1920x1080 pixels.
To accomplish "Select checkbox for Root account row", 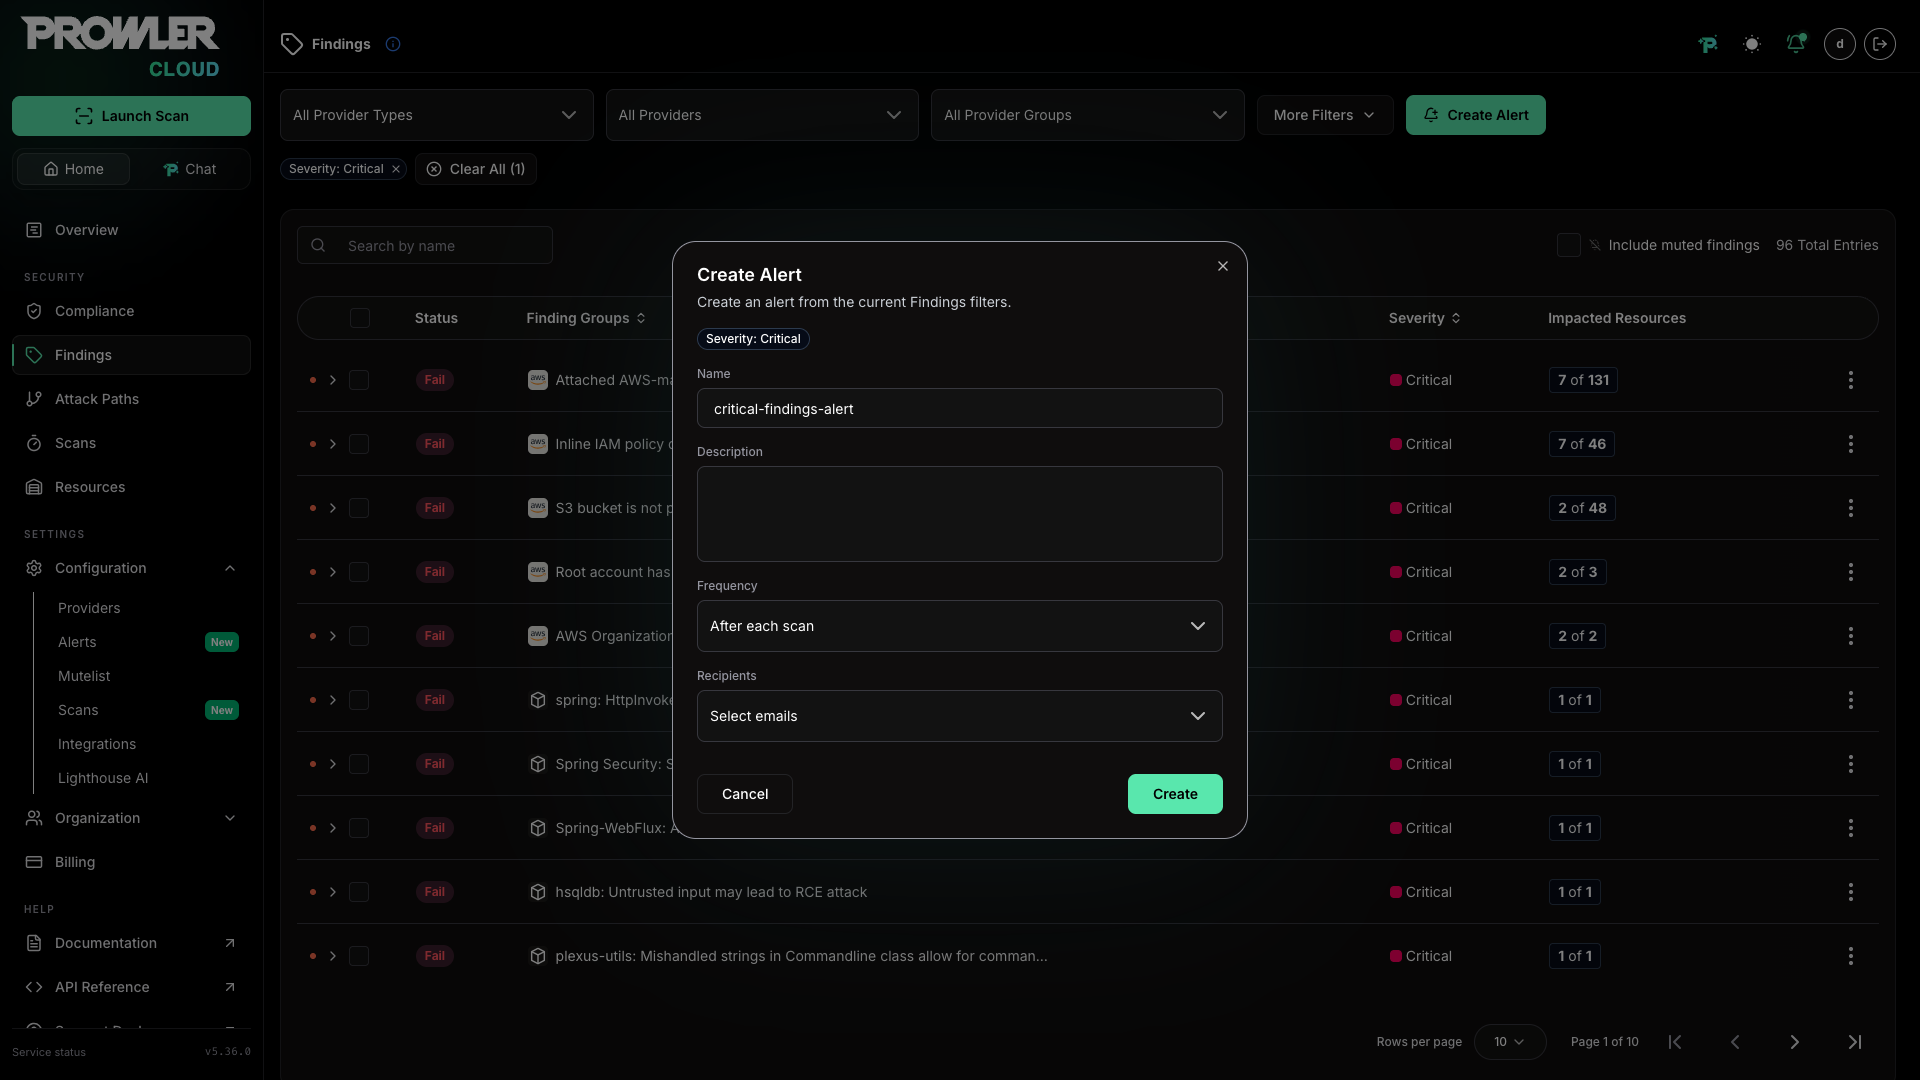I will (x=359, y=572).
